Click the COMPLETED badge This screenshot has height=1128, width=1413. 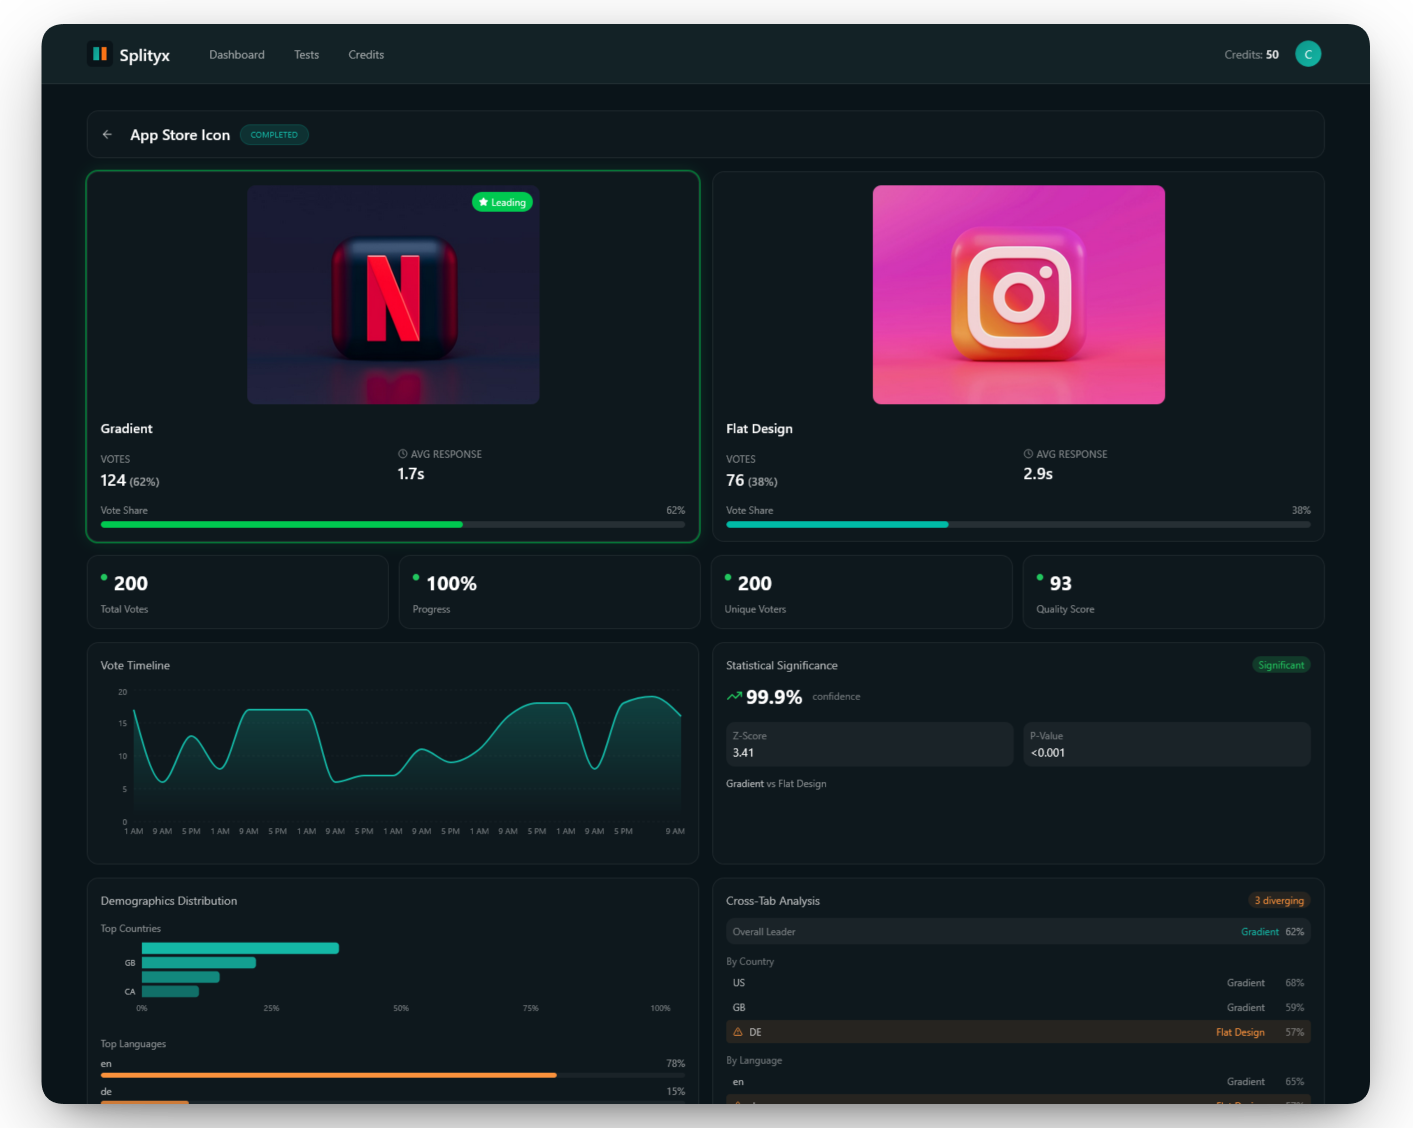[x=274, y=134]
